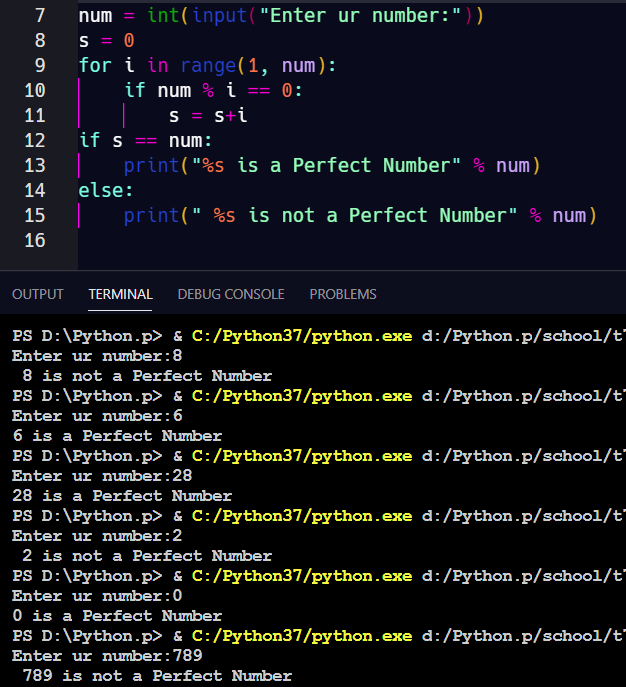Click line number 12 in the gutter
626x687 pixels.
34,140
